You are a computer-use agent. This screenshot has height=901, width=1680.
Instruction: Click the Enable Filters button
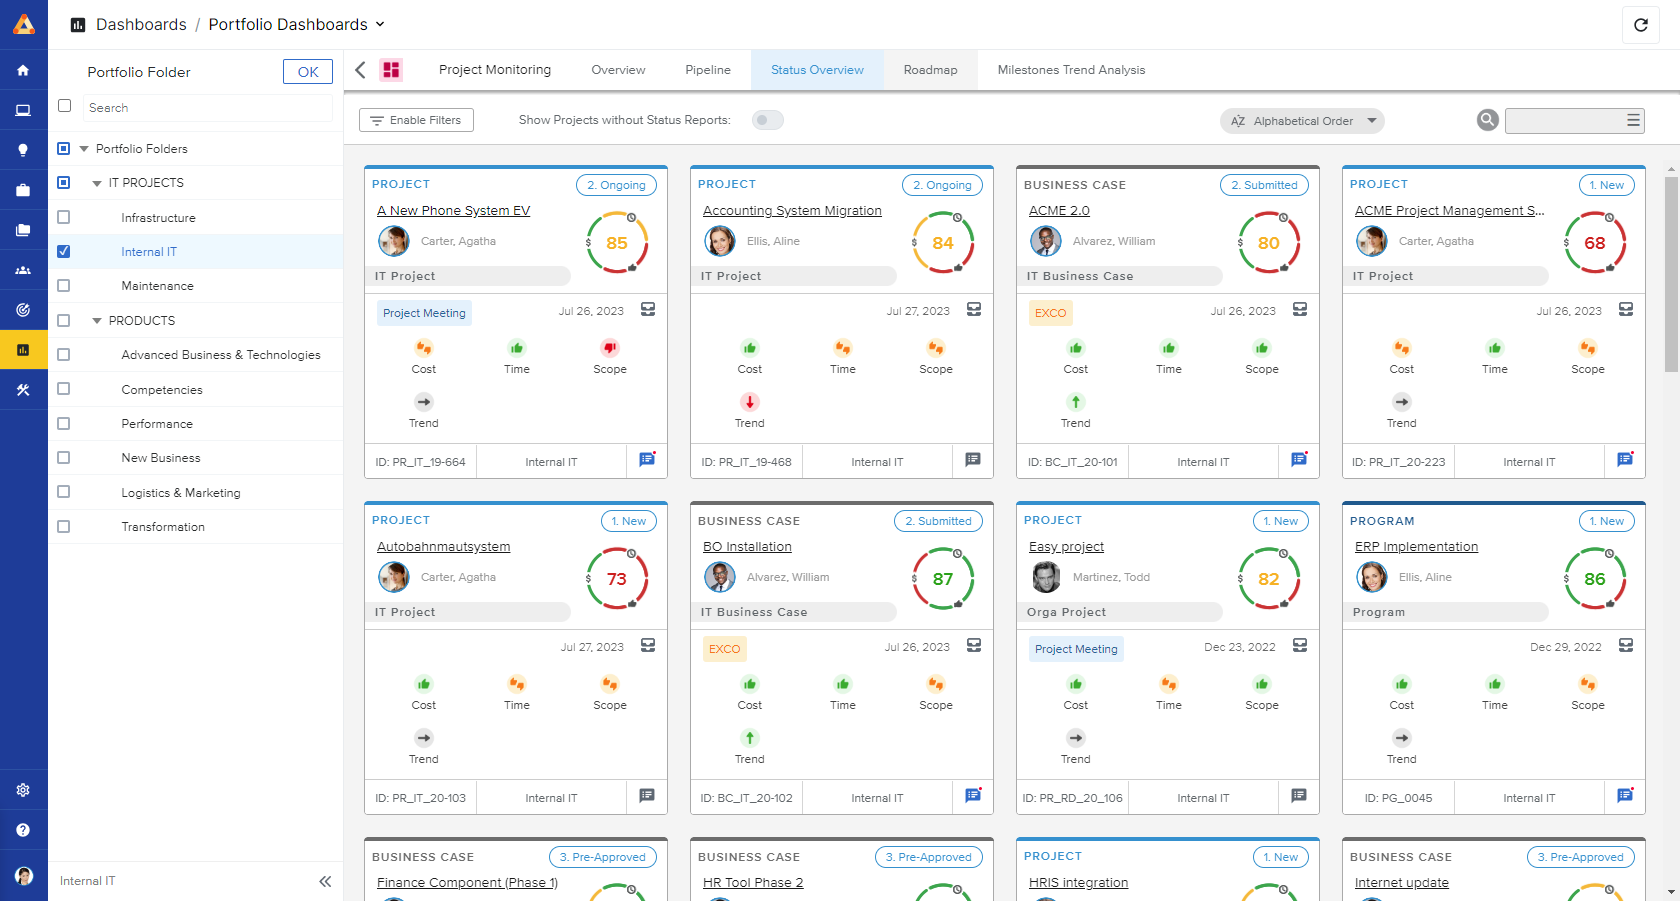tap(416, 119)
